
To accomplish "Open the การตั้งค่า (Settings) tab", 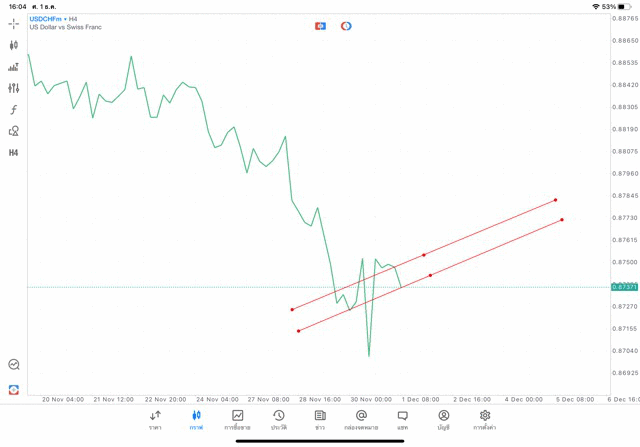I will pyautogui.click(x=485, y=420).
